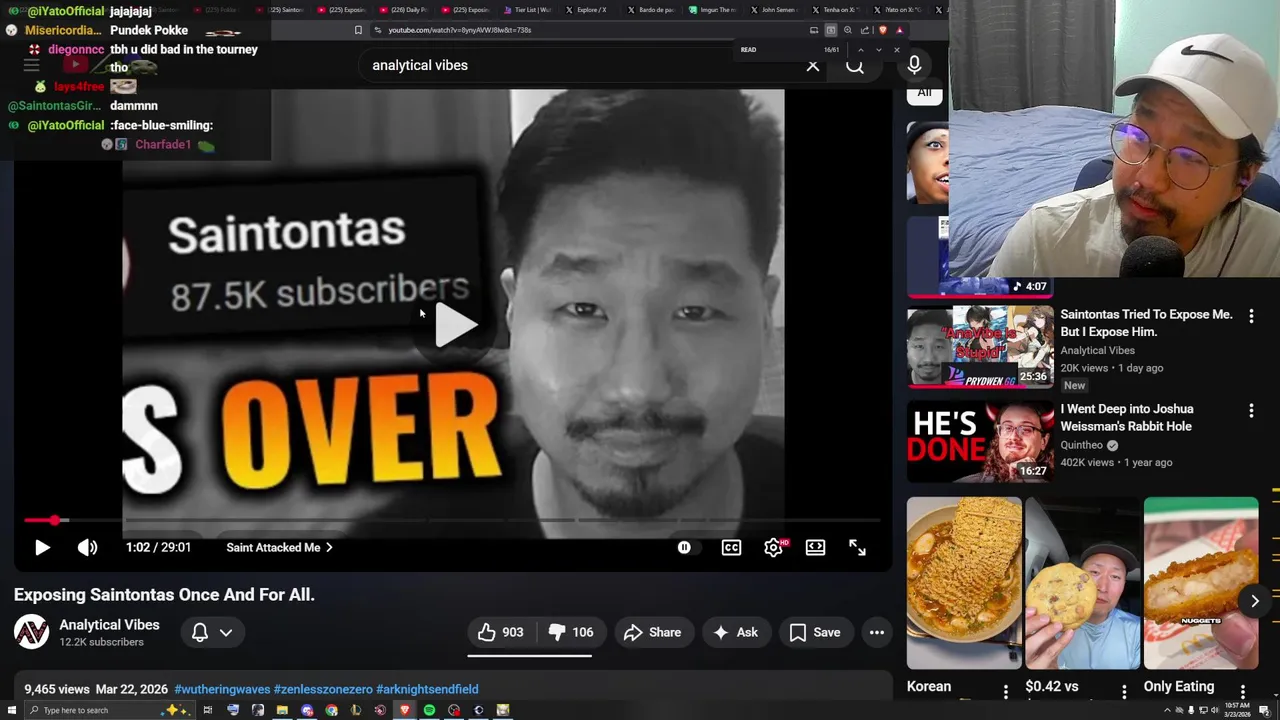Viewport: 1280px width, 720px height.
Task: Enter fullscreen mode
Action: coord(858,547)
